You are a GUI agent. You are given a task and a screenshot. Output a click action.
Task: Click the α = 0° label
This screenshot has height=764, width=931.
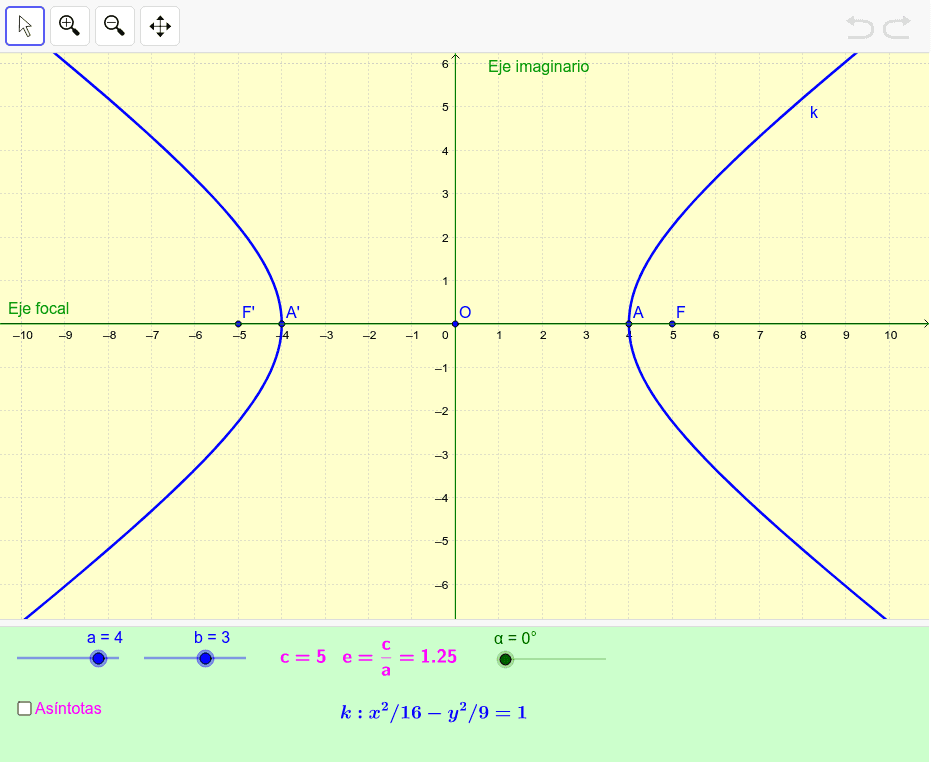(515, 638)
